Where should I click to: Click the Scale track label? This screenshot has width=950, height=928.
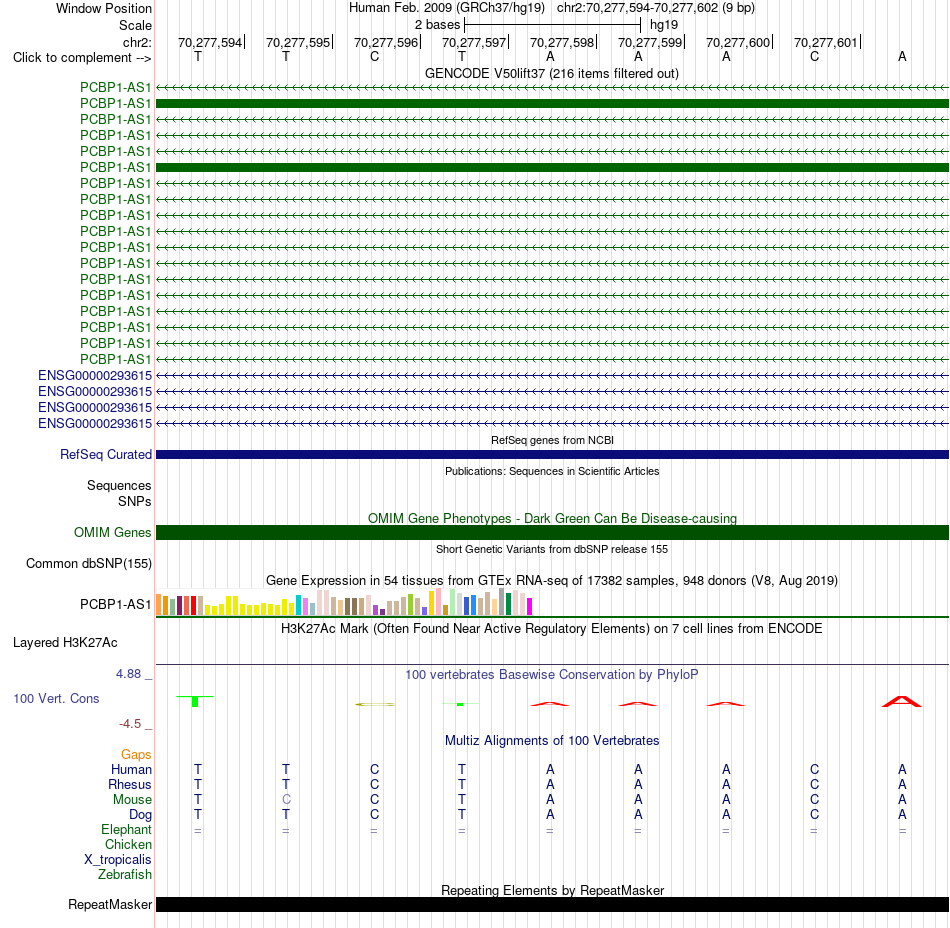(135, 25)
